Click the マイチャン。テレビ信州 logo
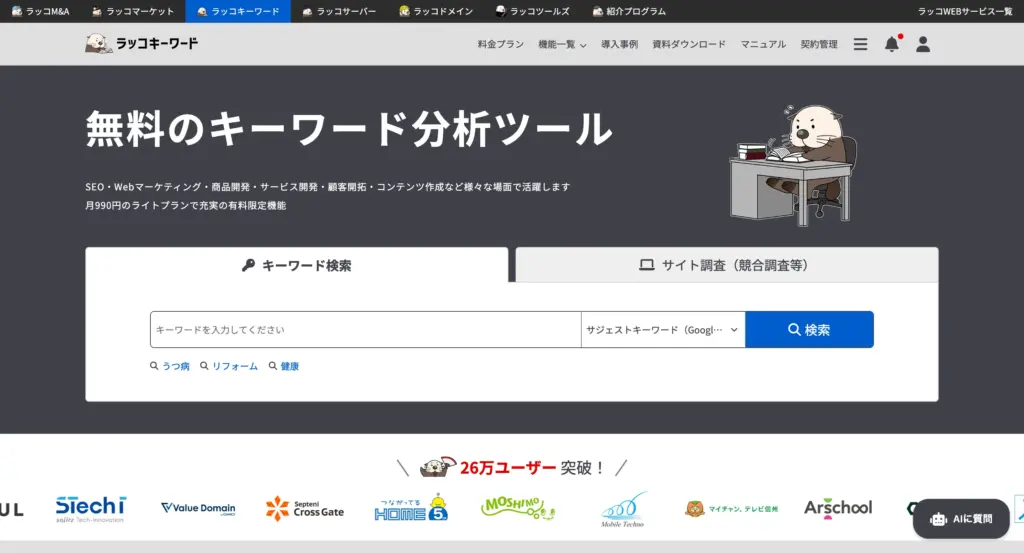This screenshot has width=1024, height=553. click(x=731, y=508)
